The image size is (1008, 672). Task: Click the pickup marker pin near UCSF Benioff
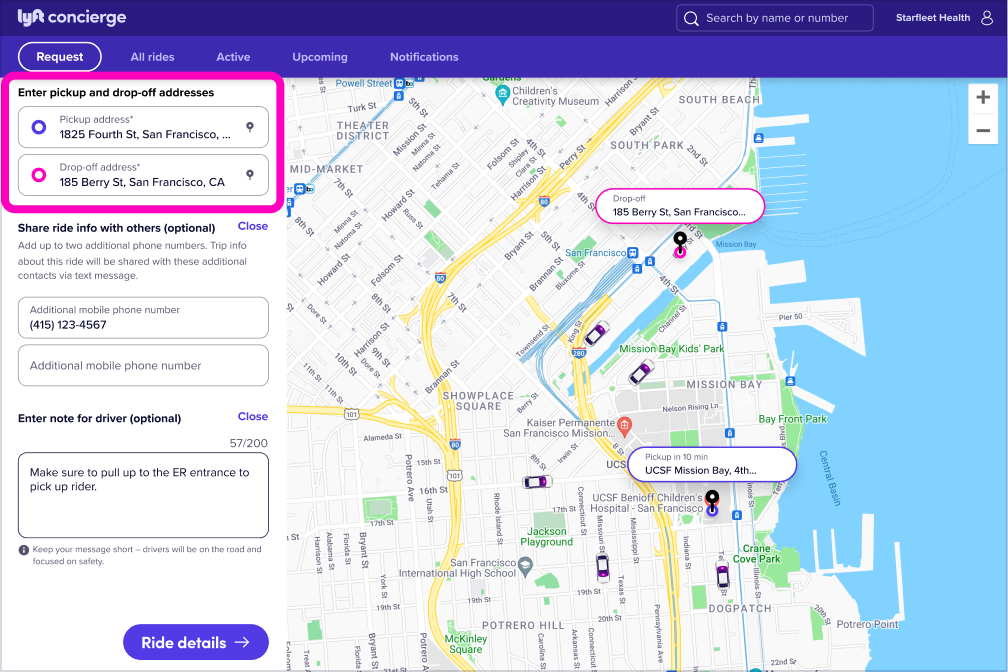pyautogui.click(x=712, y=503)
